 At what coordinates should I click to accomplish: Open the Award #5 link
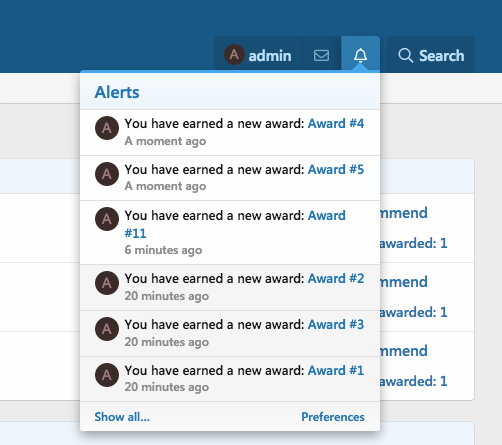[x=336, y=170]
